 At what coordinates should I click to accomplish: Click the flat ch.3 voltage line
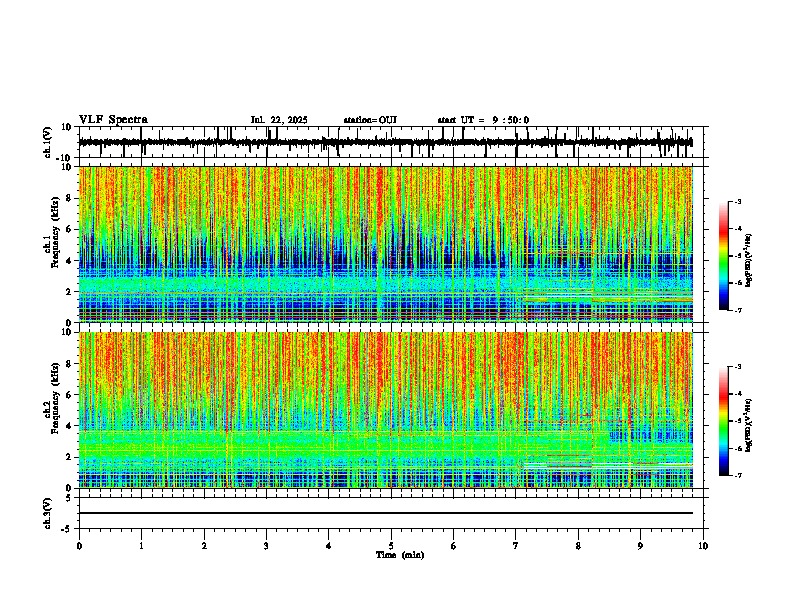386,513
